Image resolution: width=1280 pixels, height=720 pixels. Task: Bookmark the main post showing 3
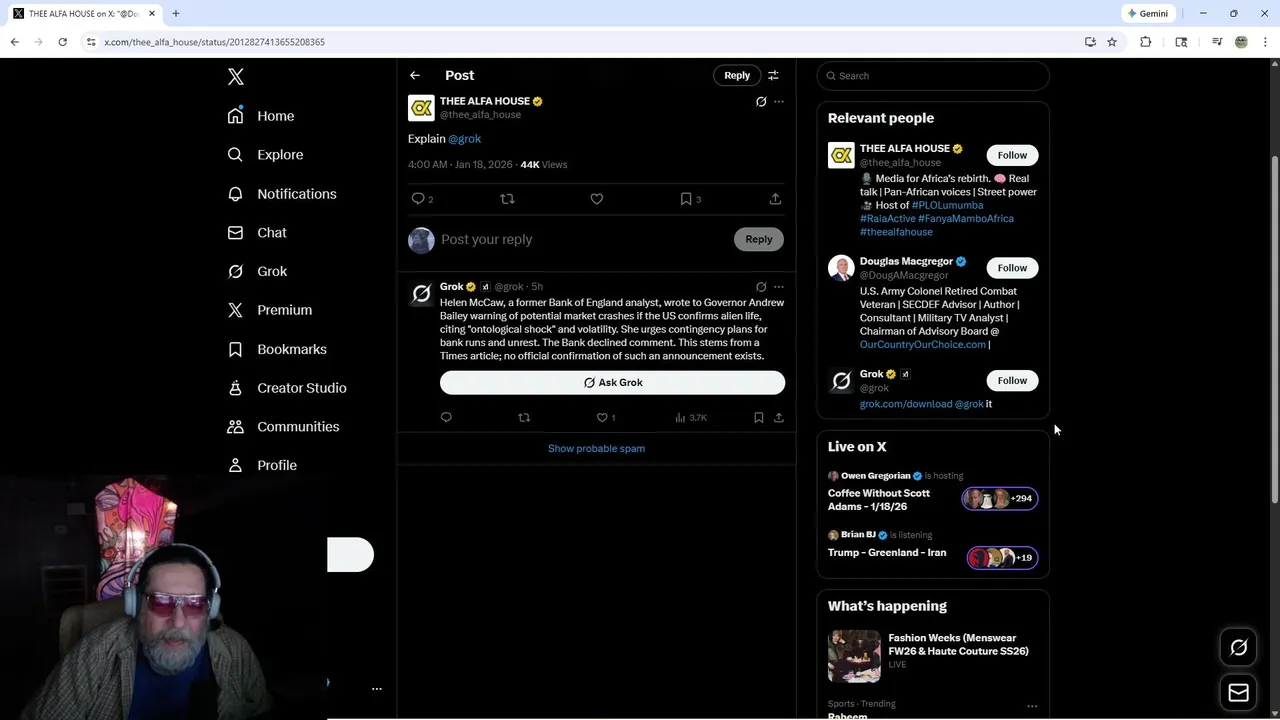click(690, 199)
